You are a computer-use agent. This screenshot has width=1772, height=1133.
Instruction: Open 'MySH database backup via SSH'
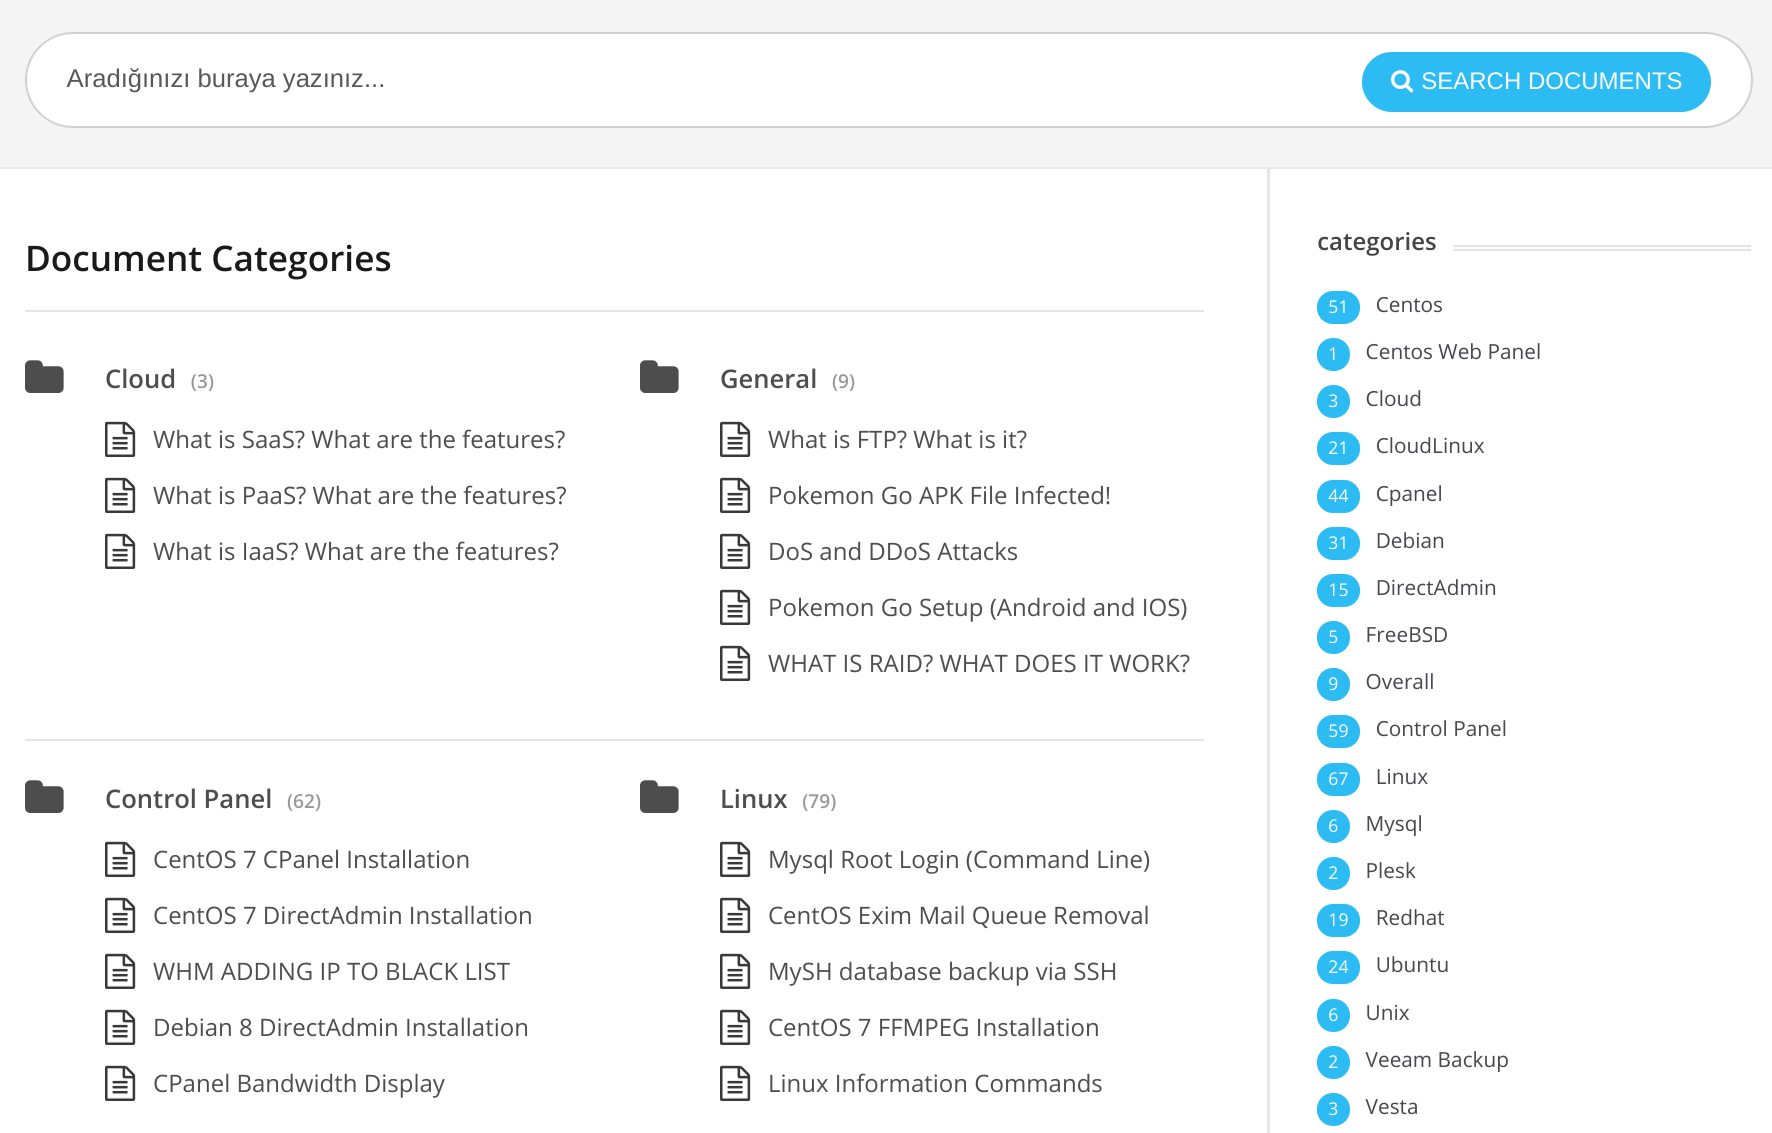pos(942,971)
